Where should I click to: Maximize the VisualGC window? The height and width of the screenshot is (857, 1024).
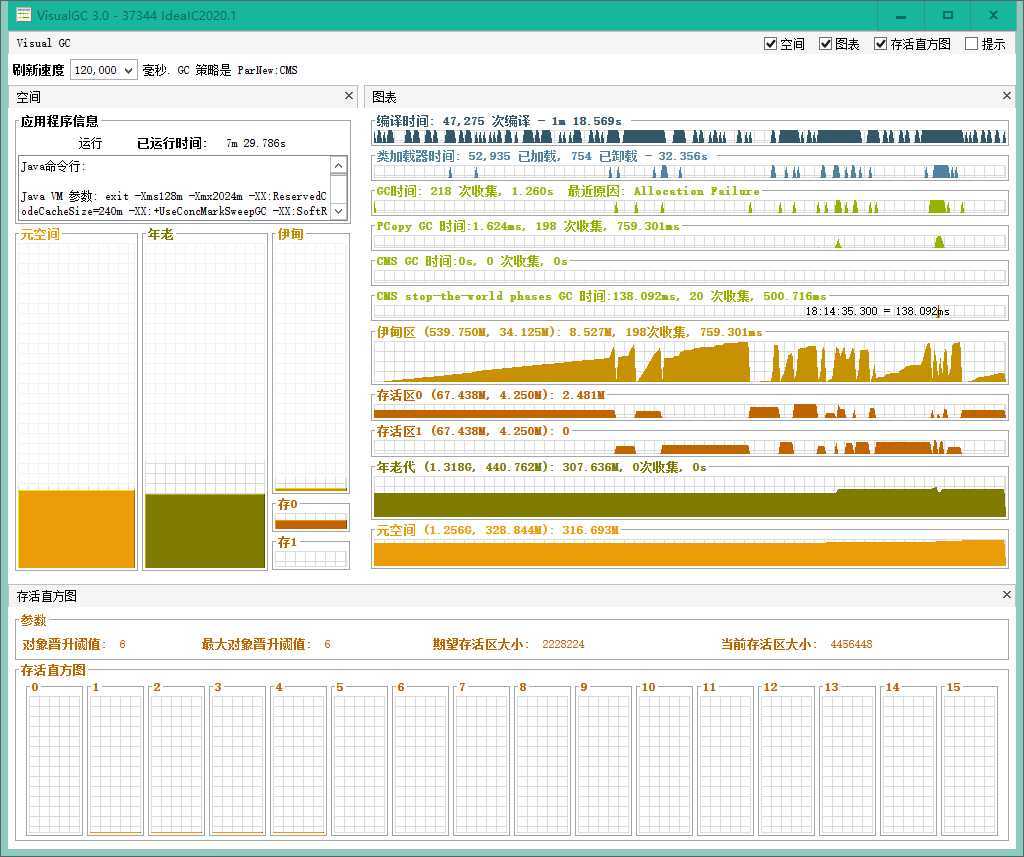(948, 15)
